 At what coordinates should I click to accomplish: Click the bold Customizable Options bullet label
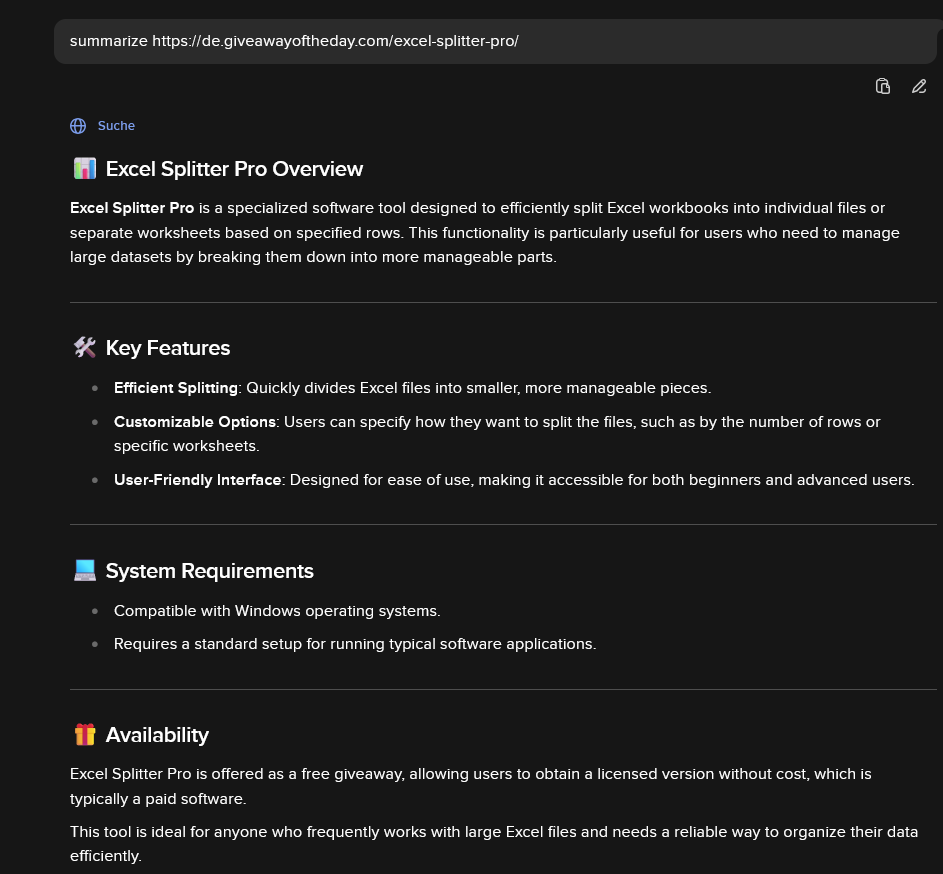point(194,422)
